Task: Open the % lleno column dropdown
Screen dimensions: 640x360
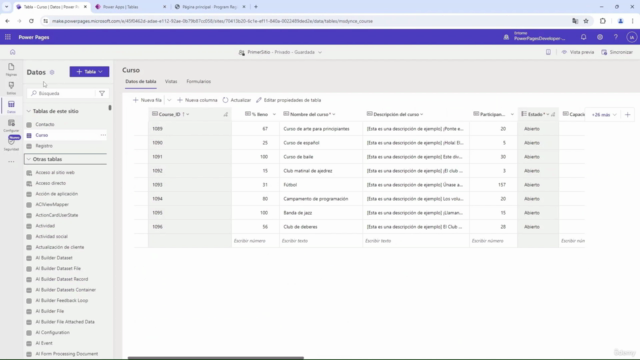Action: pyautogui.click(x=274, y=114)
